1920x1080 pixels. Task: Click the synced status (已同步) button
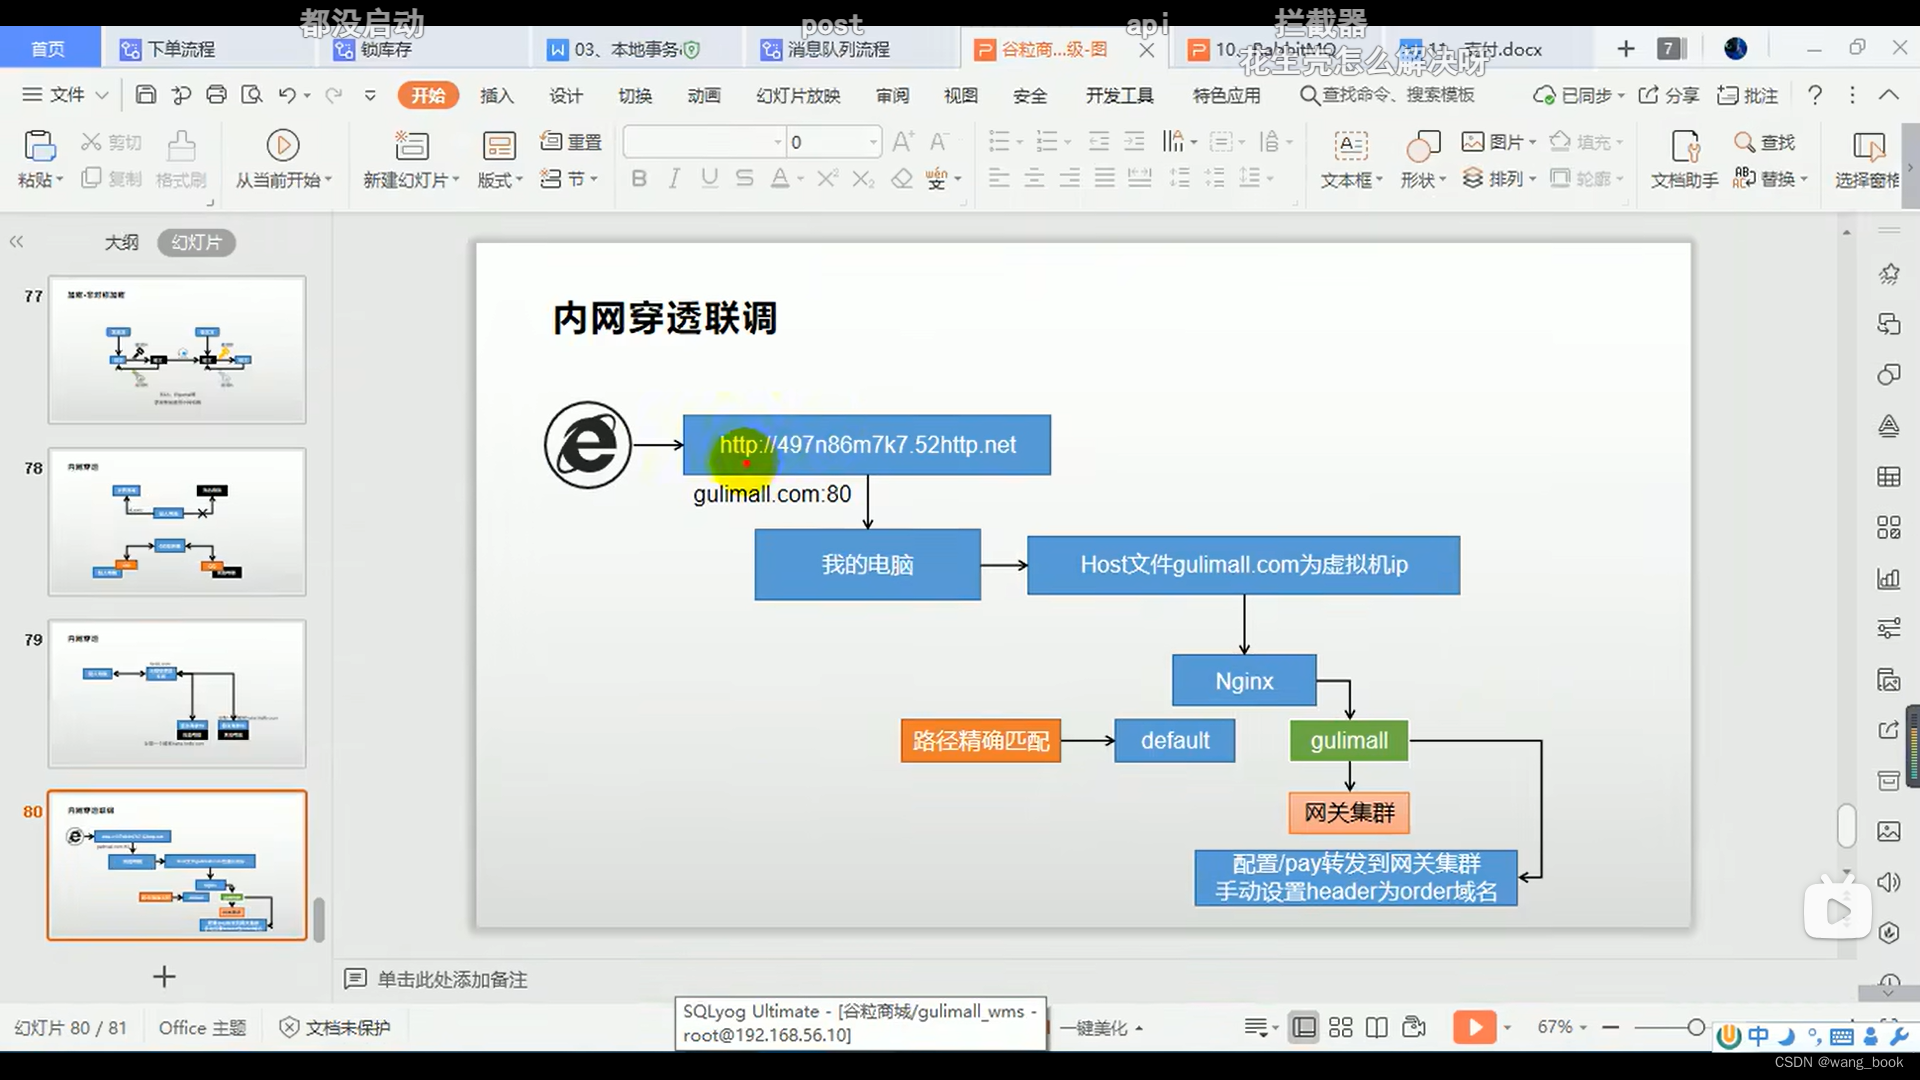(x=1579, y=95)
